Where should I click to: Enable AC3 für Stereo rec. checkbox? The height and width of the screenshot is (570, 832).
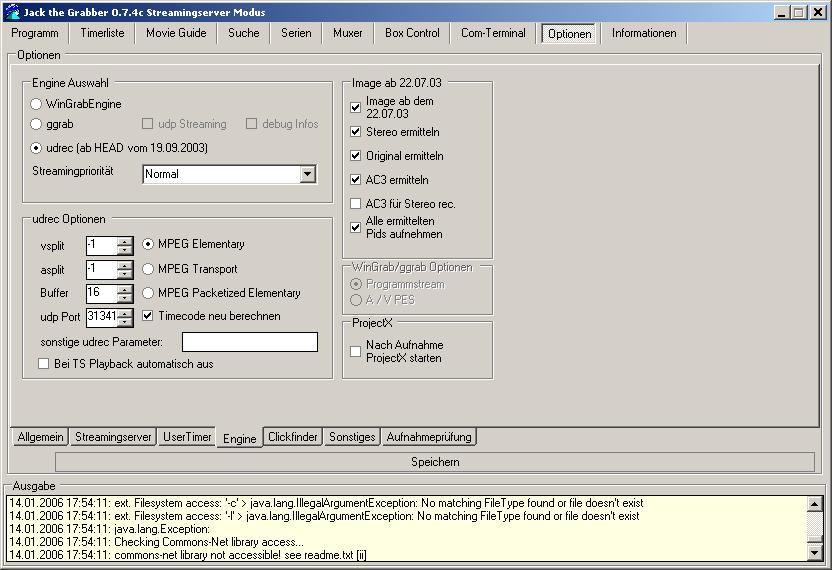pyautogui.click(x=356, y=204)
